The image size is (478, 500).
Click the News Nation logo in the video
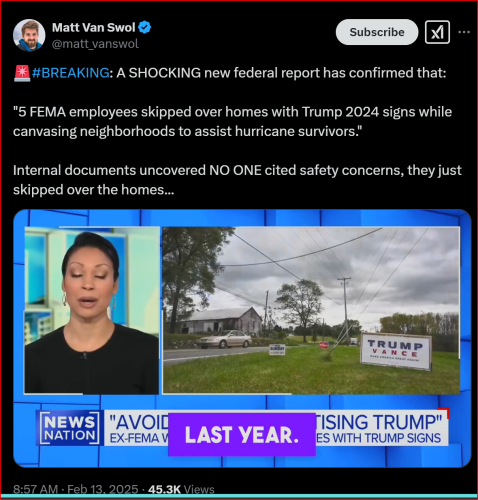coord(69,428)
